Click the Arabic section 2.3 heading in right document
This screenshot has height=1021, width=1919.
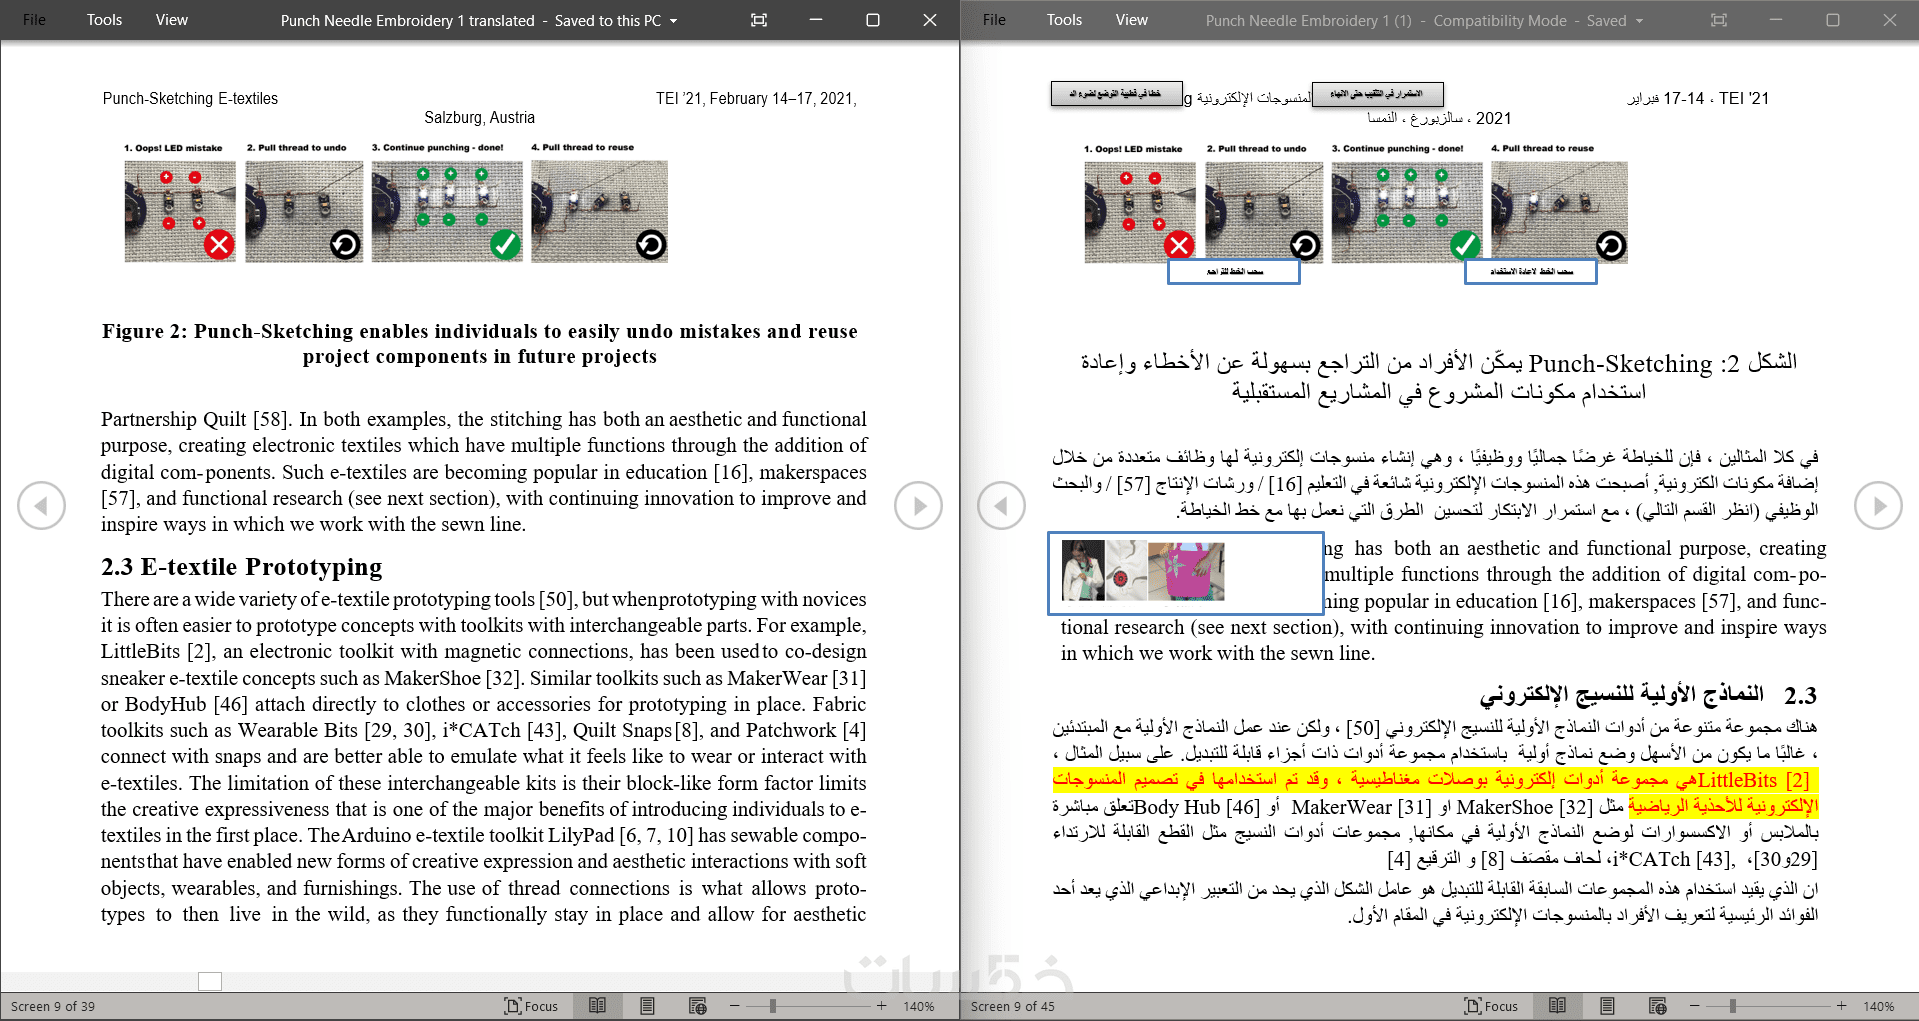pyautogui.click(x=1648, y=695)
